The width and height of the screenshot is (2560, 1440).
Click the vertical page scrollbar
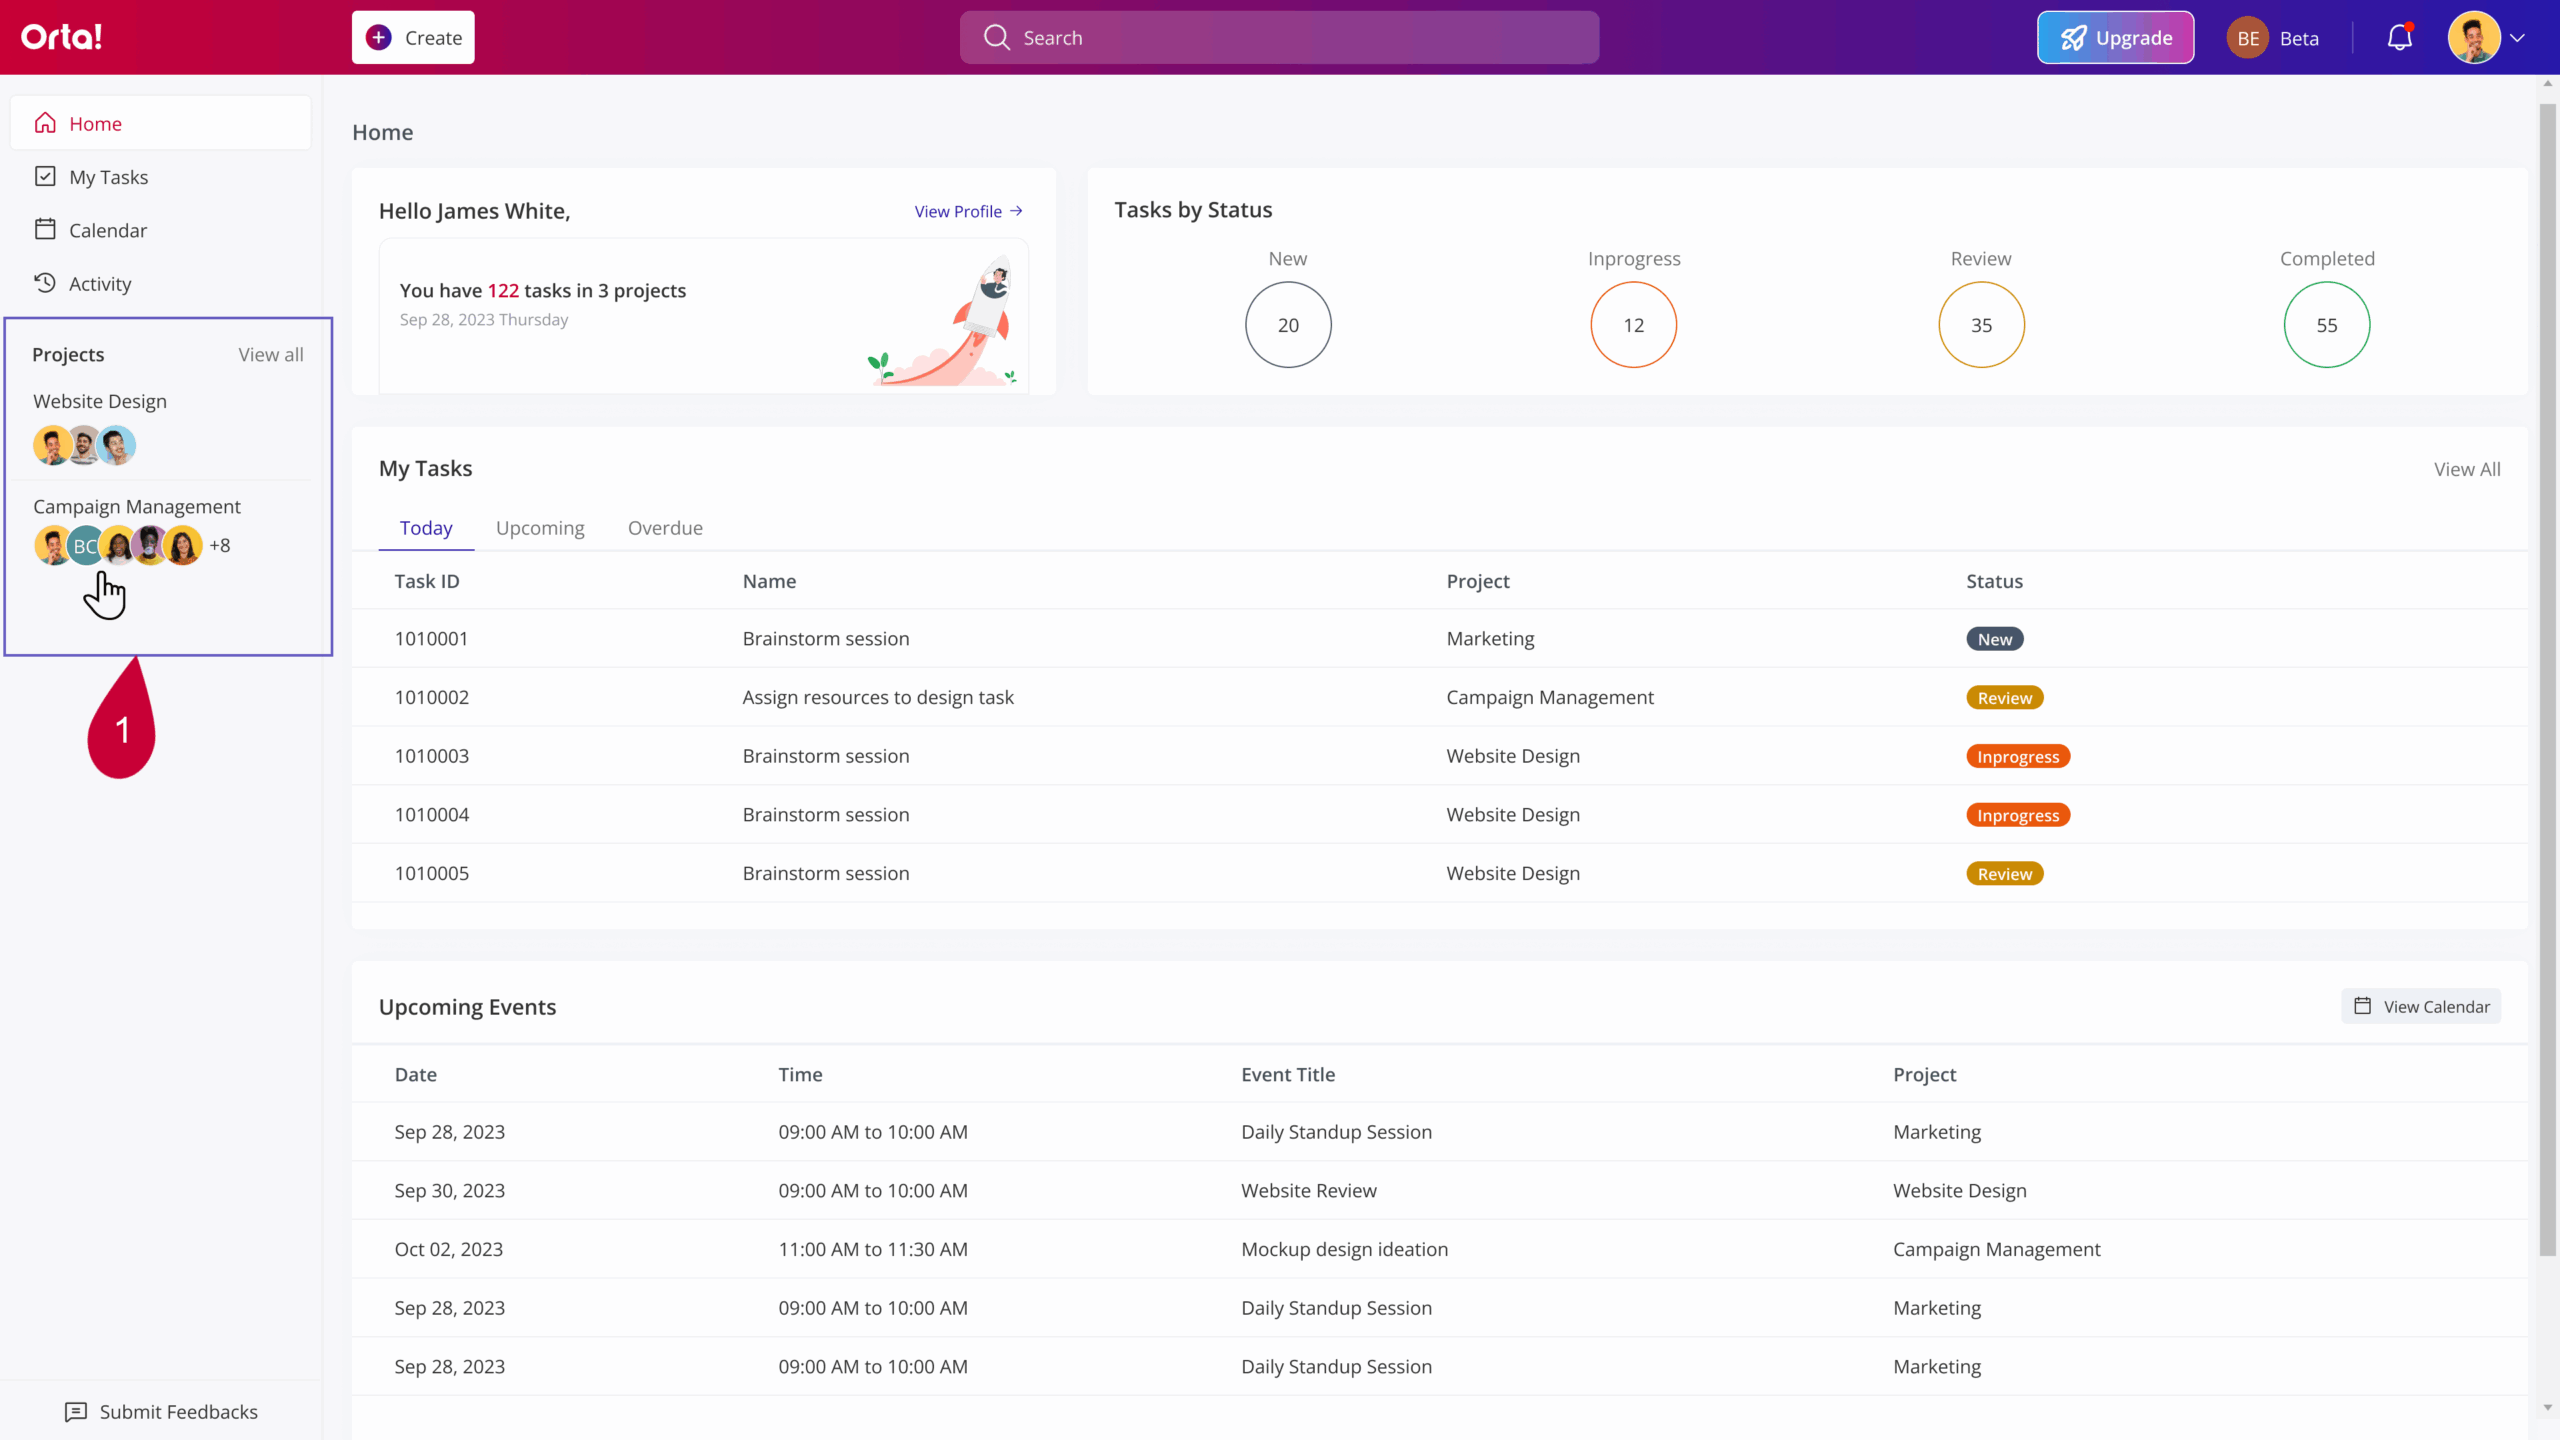(2547, 680)
